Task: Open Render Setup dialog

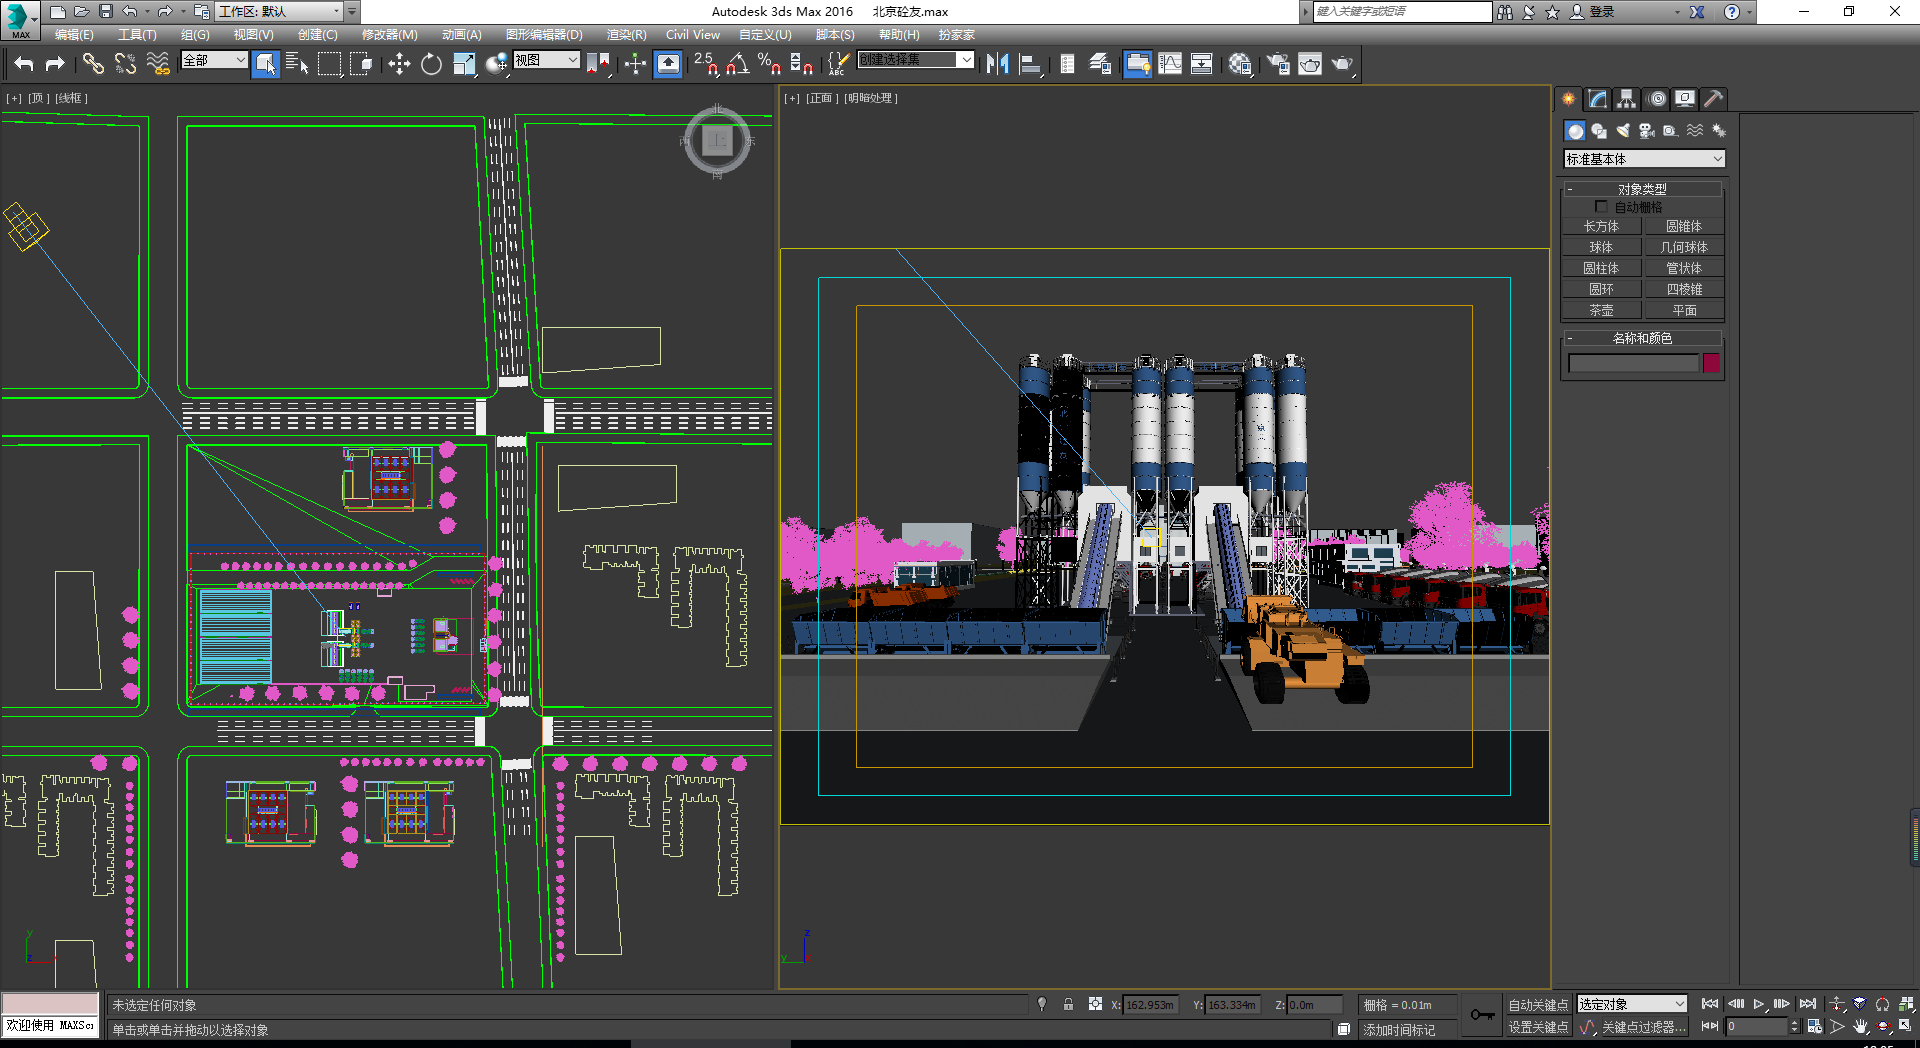Action: (1278, 64)
